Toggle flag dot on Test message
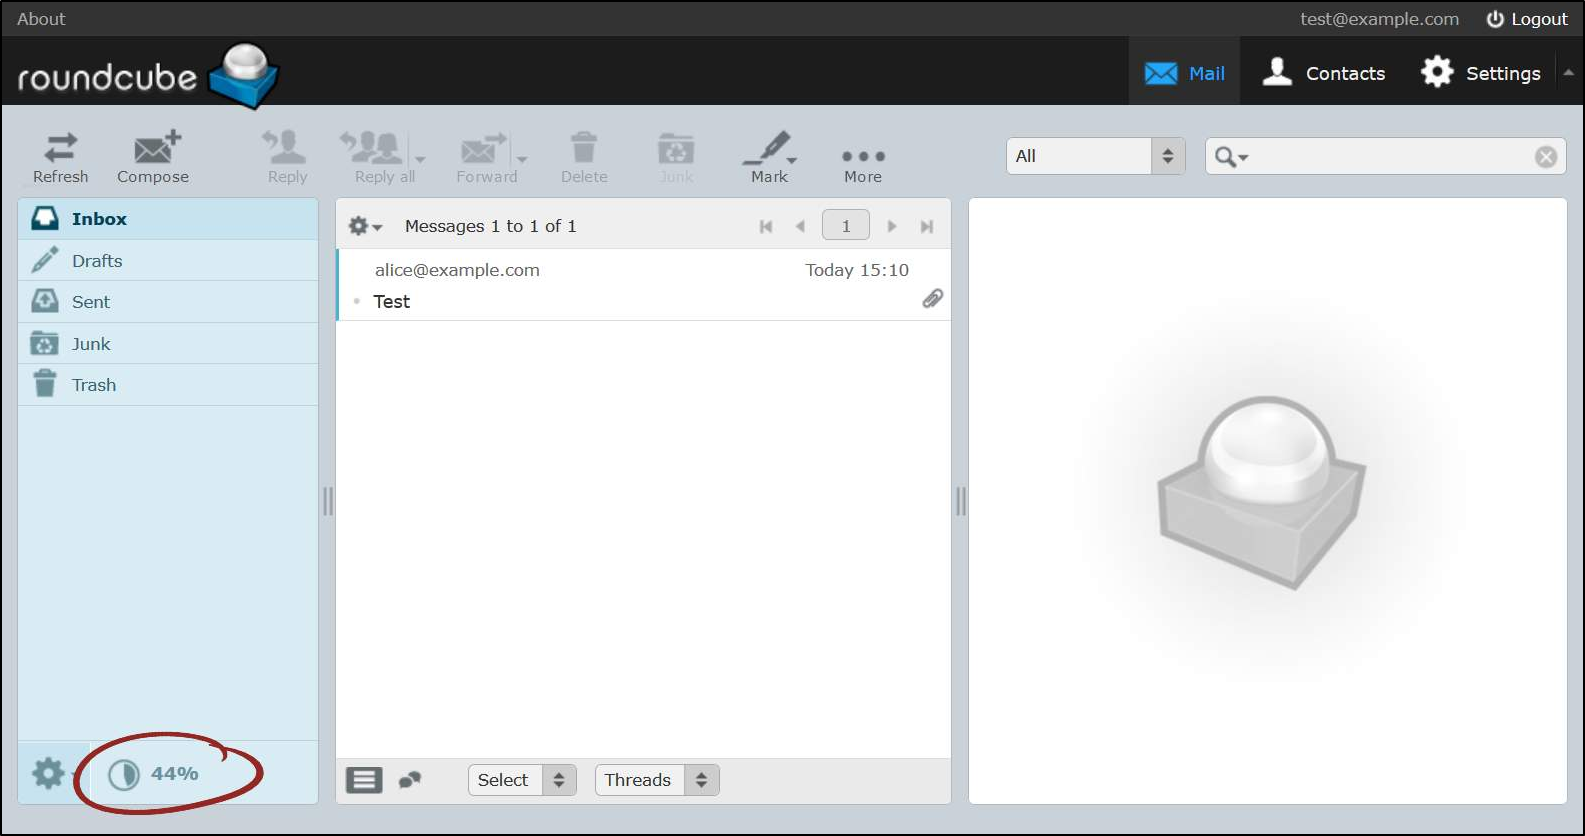The width and height of the screenshot is (1585, 836). (357, 301)
